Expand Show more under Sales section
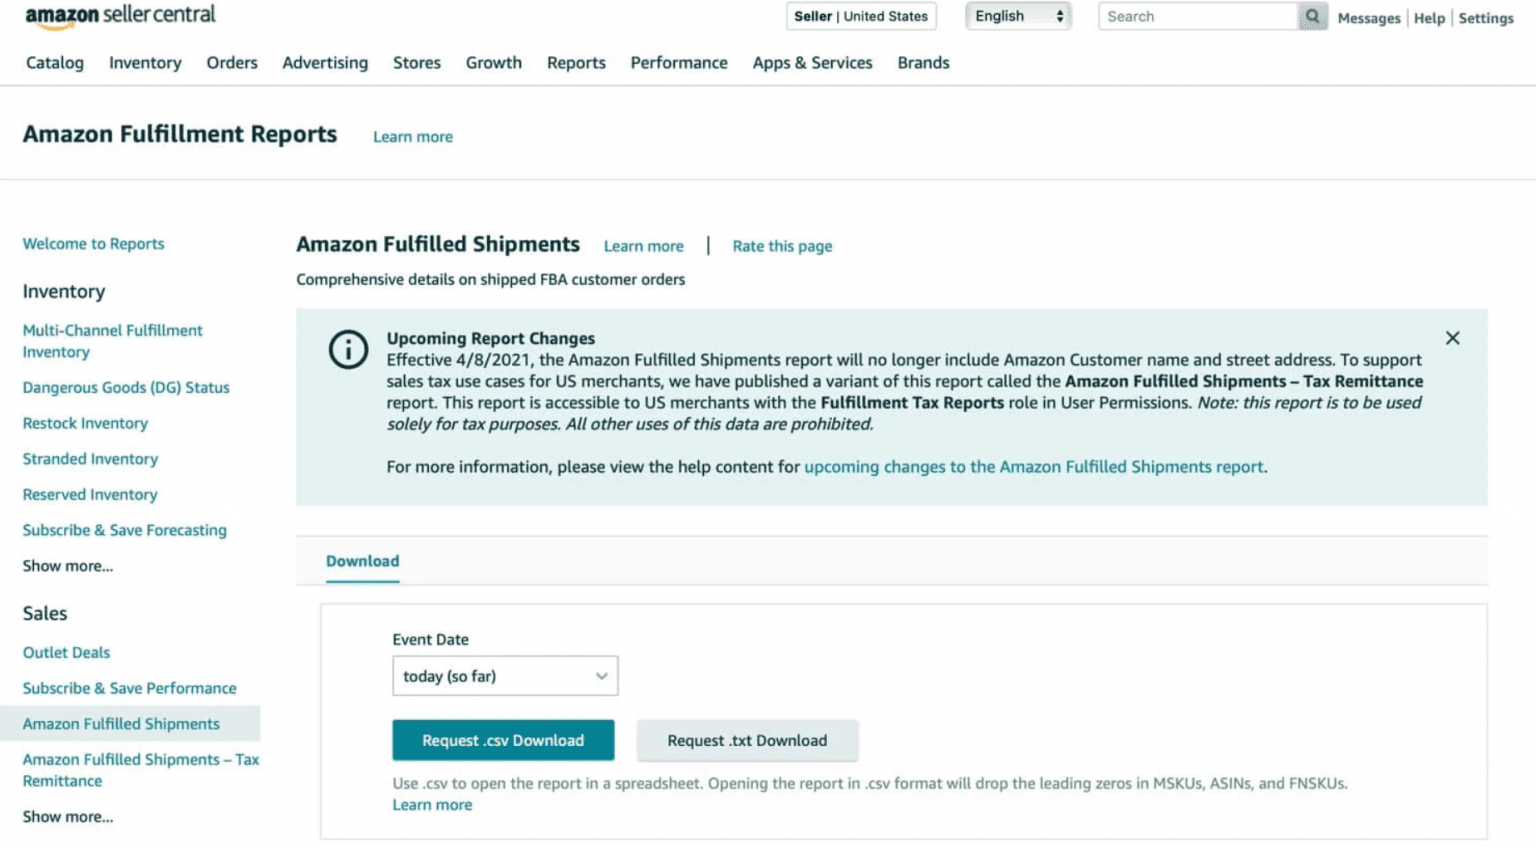The height and width of the screenshot is (849, 1536). tap(67, 816)
